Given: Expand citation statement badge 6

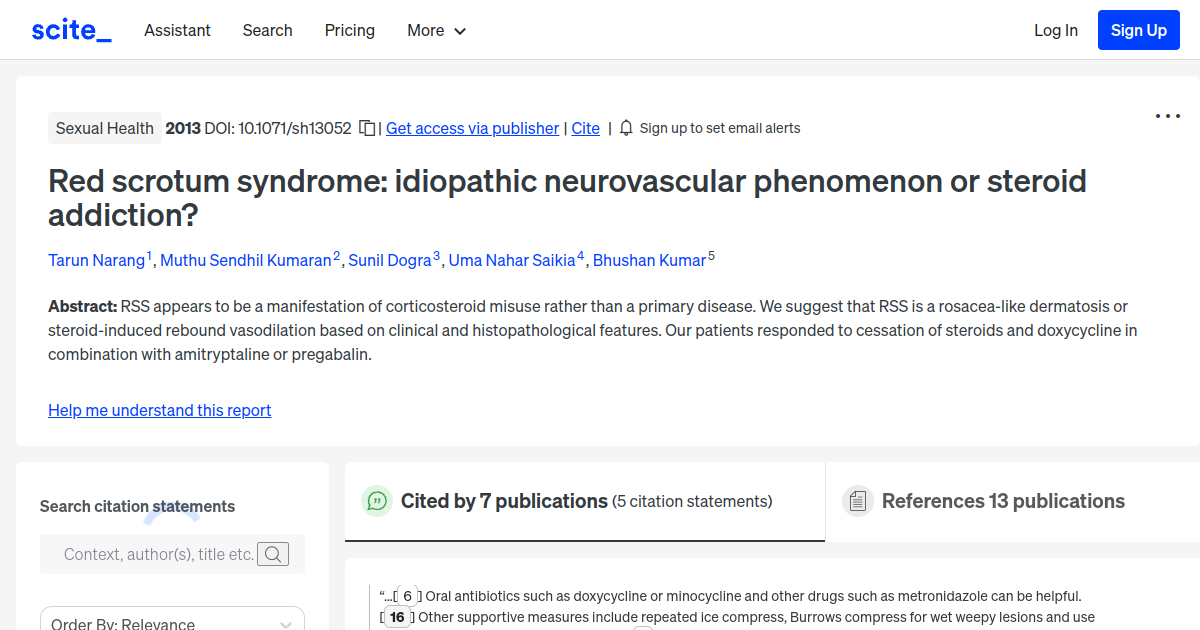Looking at the screenshot, I should (407, 596).
